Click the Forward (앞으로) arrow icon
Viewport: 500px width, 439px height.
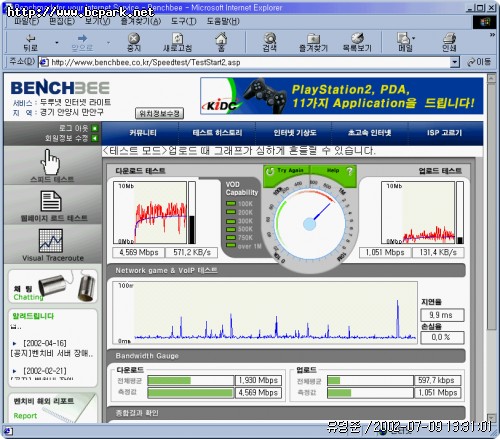pyautogui.click(x=82, y=38)
